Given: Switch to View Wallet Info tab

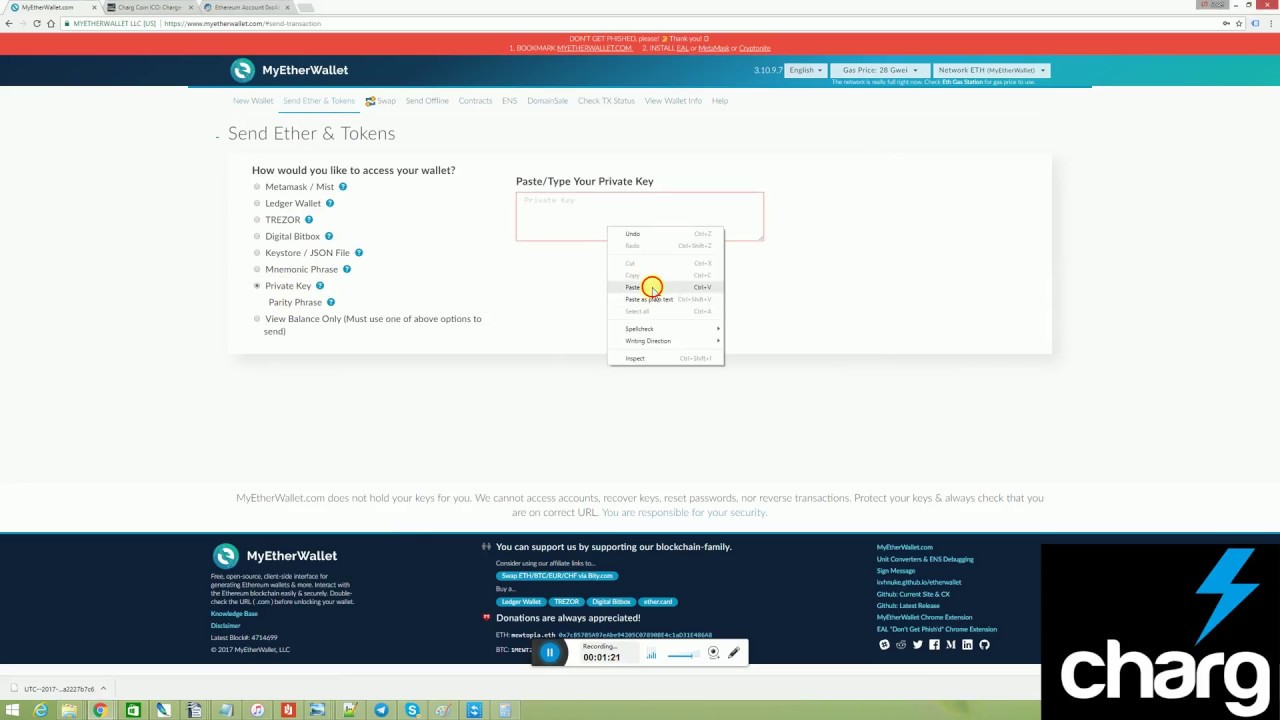Looking at the screenshot, I should (673, 101).
